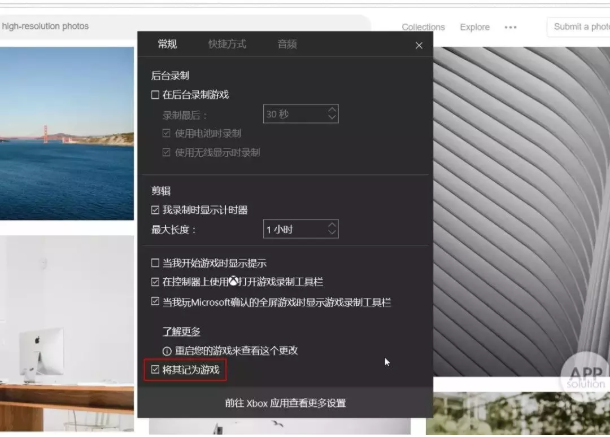Viewport: 610px width, 437px height.
Task: Open the 快捷方式 tab
Action: (x=227, y=44)
